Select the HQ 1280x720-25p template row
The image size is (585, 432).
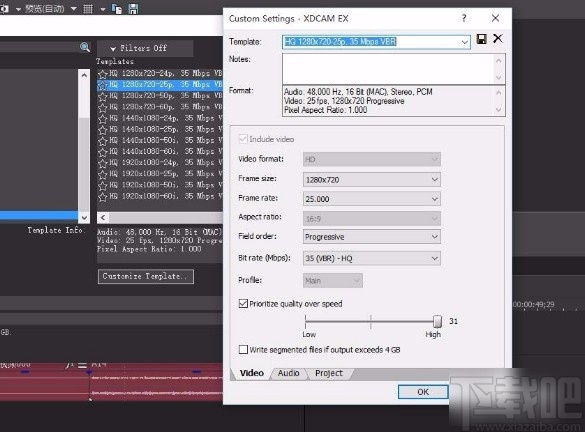pos(160,85)
